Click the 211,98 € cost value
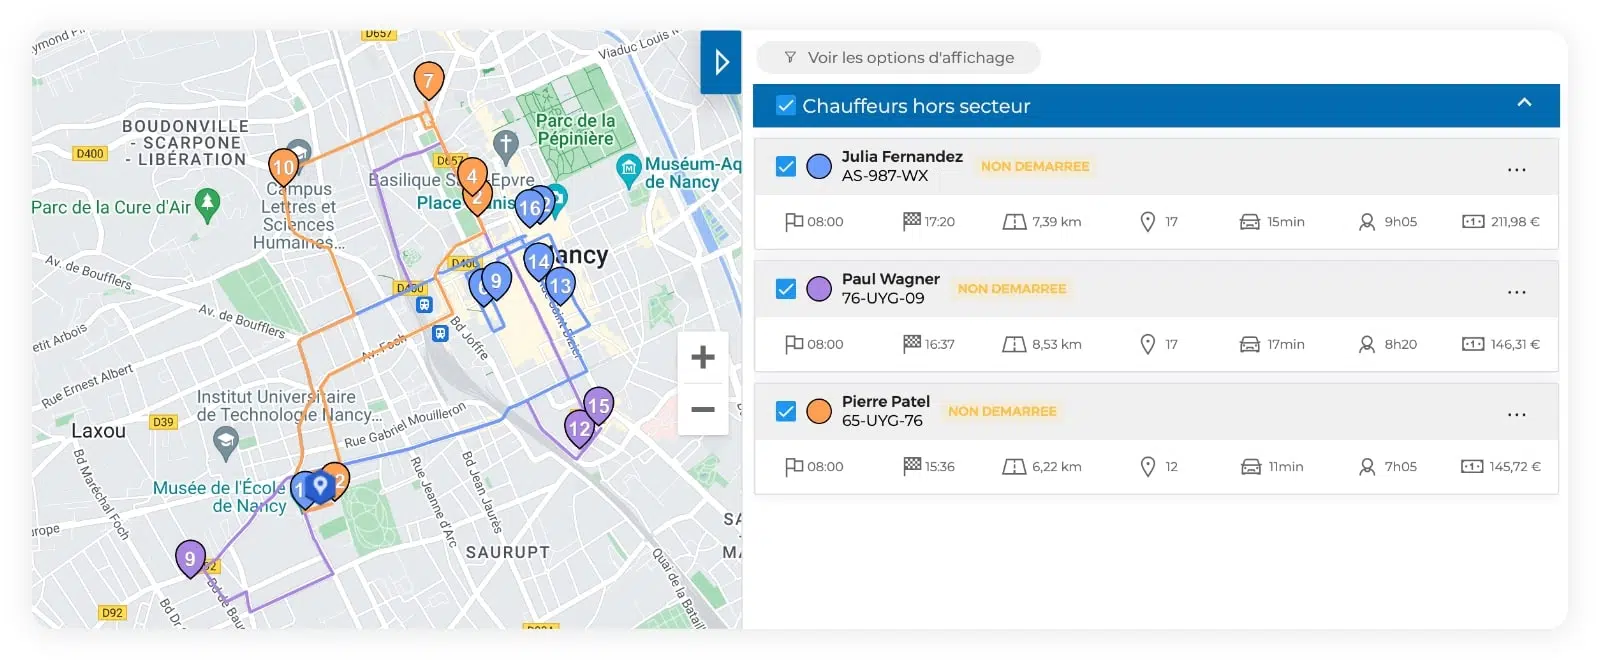The width and height of the screenshot is (1600, 660). pyautogui.click(x=1515, y=222)
